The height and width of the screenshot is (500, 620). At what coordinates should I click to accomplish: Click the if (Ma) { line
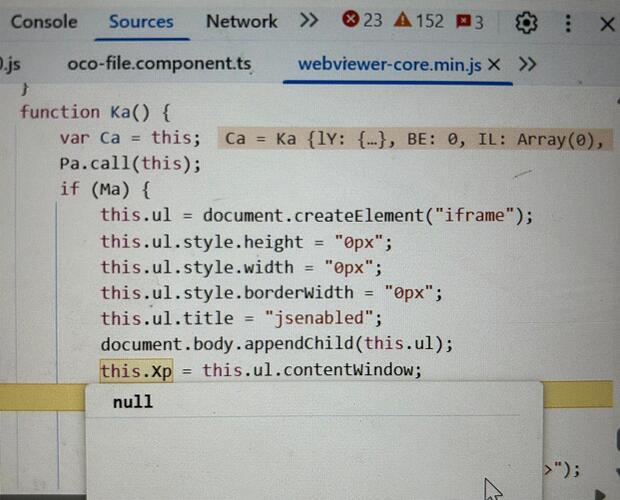(105, 189)
